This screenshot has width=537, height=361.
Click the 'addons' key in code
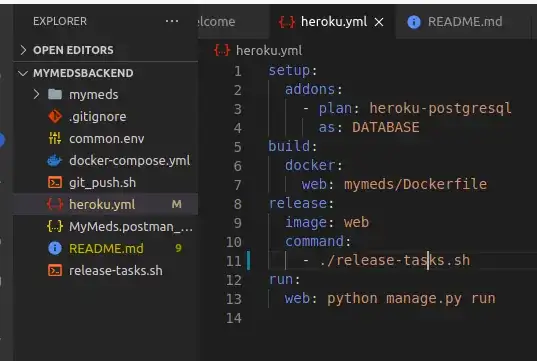click(310, 89)
